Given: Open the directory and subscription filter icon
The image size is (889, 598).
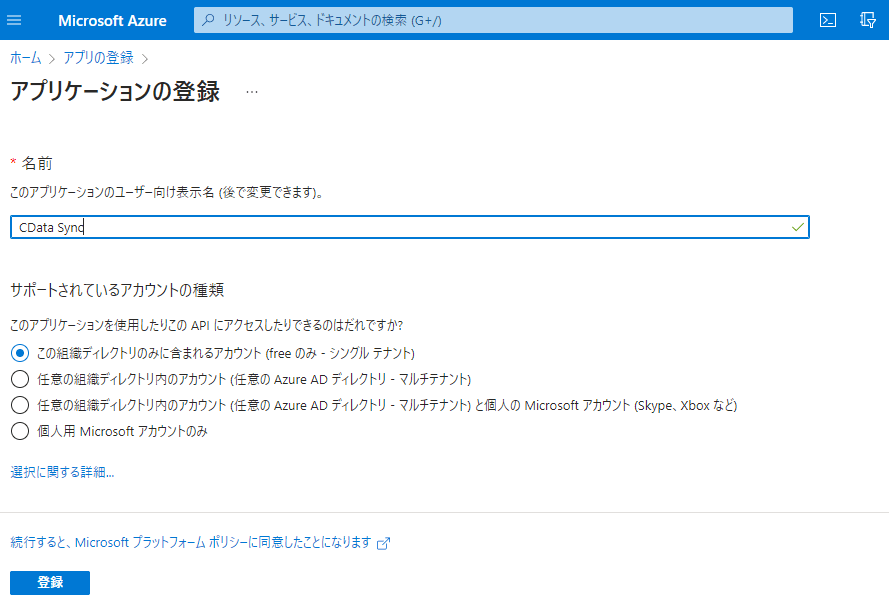Looking at the screenshot, I should click(x=867, y=20).
